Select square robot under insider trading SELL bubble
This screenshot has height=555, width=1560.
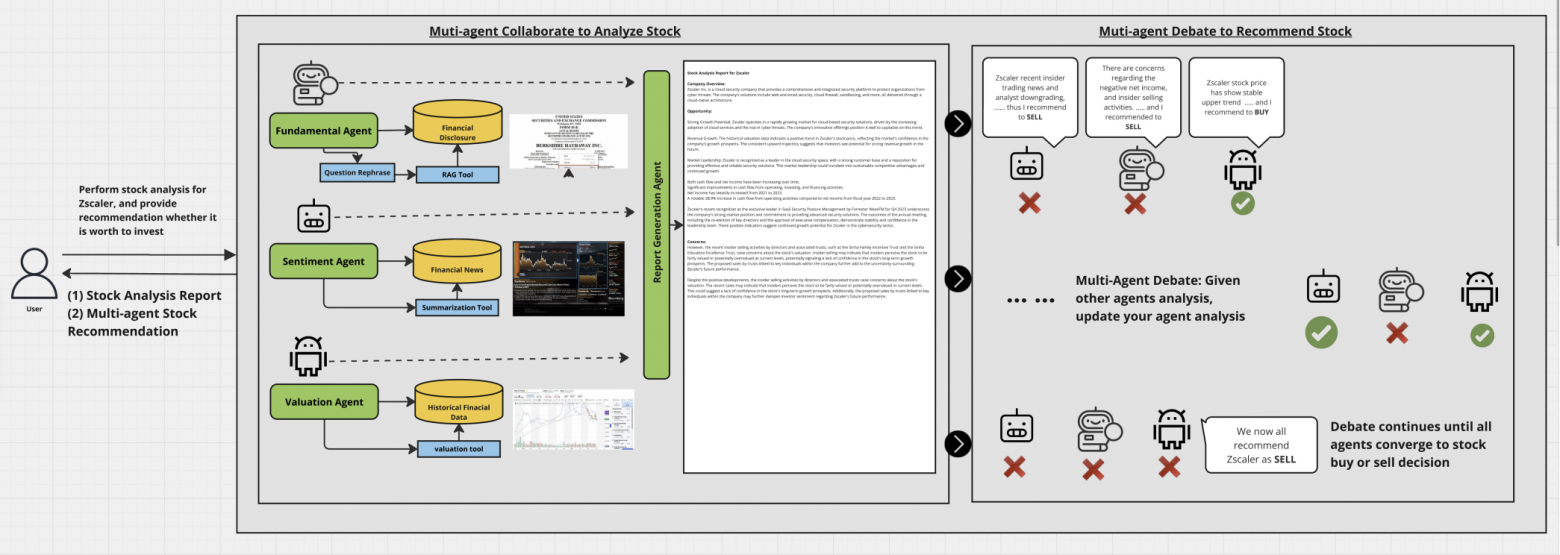[x=1028, y=164]
